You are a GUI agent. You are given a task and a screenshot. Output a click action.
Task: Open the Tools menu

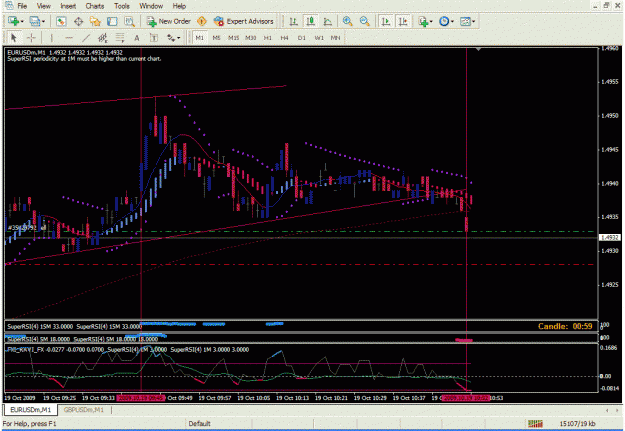coord(122,6)
